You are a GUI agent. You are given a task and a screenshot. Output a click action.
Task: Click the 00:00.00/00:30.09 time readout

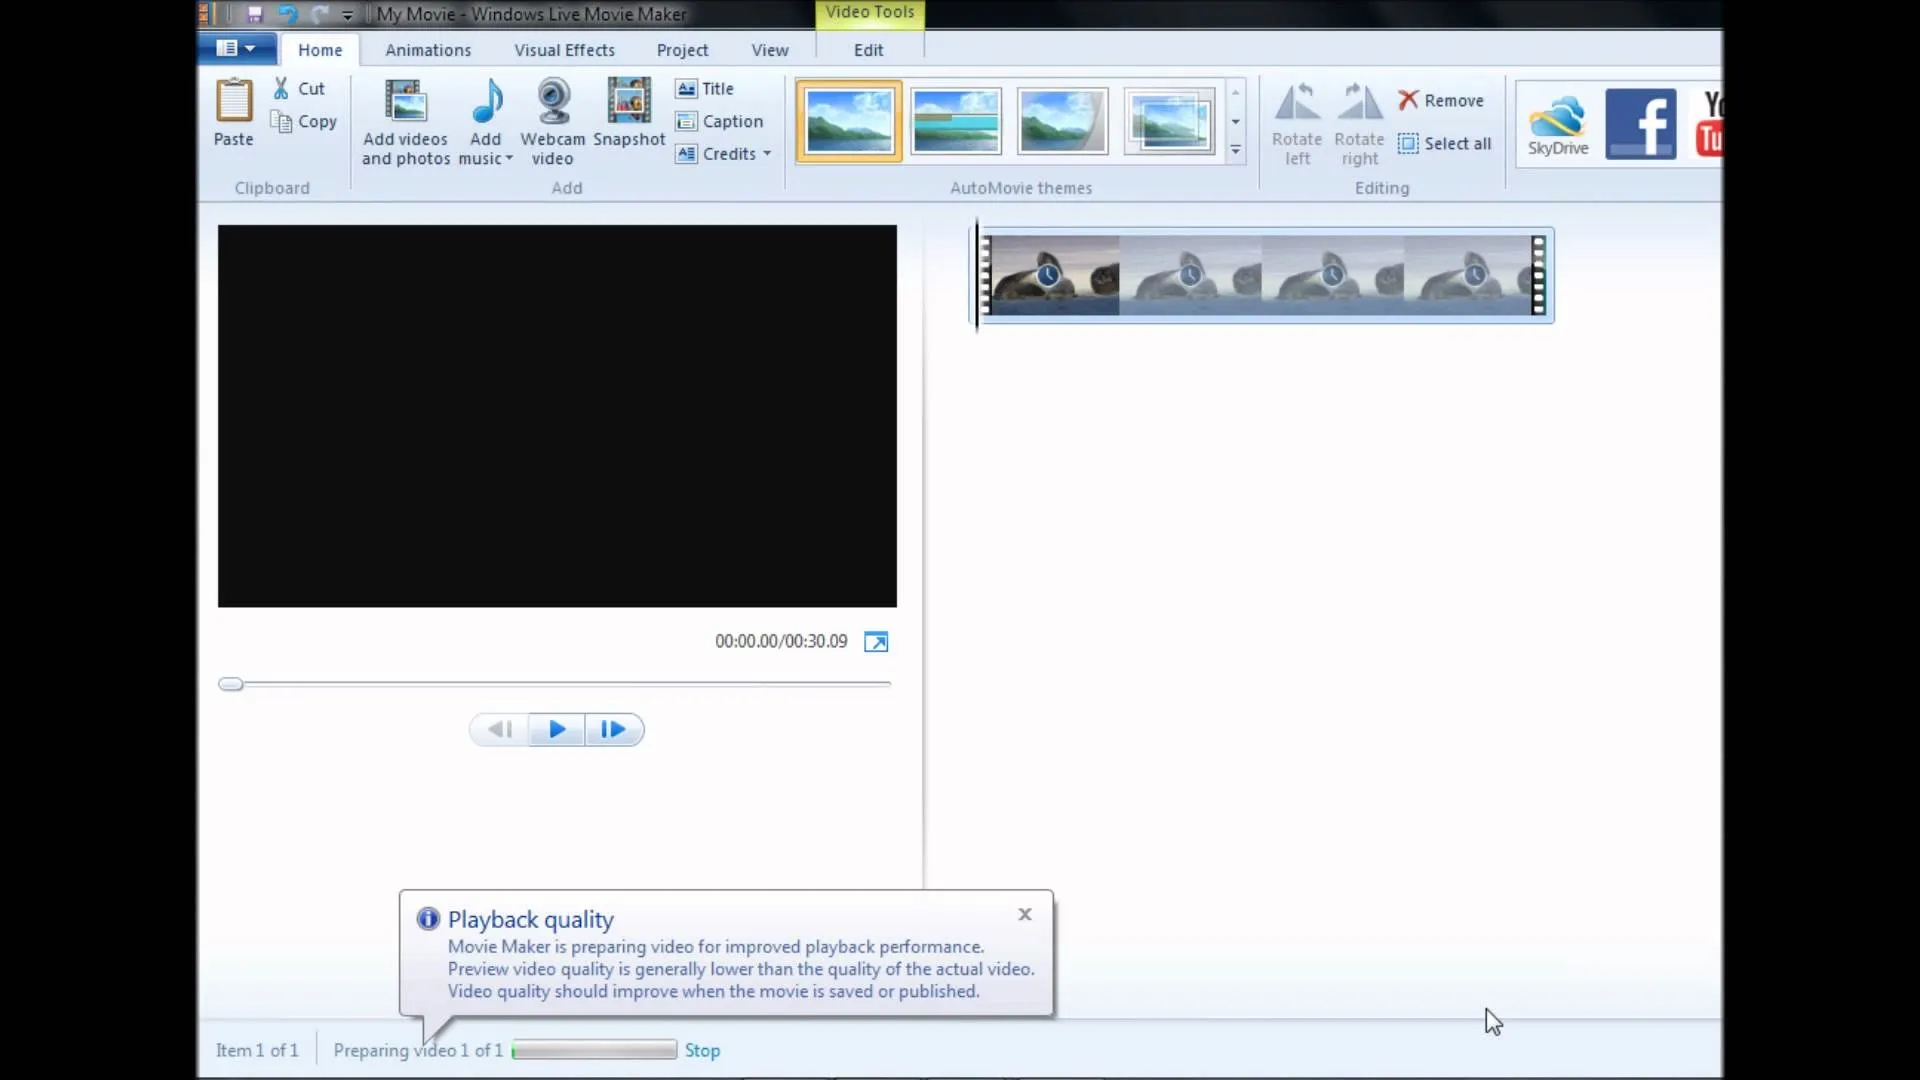point(781,641)
